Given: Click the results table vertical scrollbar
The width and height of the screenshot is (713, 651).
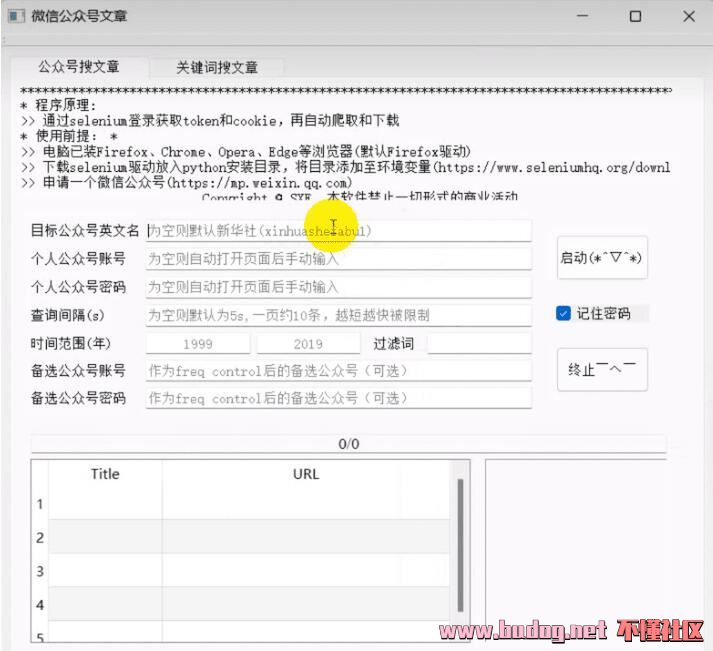Looking at the screenshot, I should click(x=460, y=550).
